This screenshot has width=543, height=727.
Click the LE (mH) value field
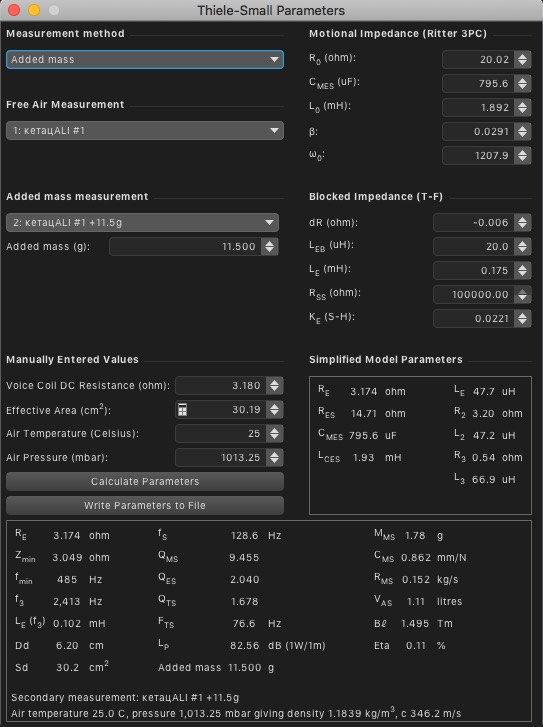[x=474, y=271]
